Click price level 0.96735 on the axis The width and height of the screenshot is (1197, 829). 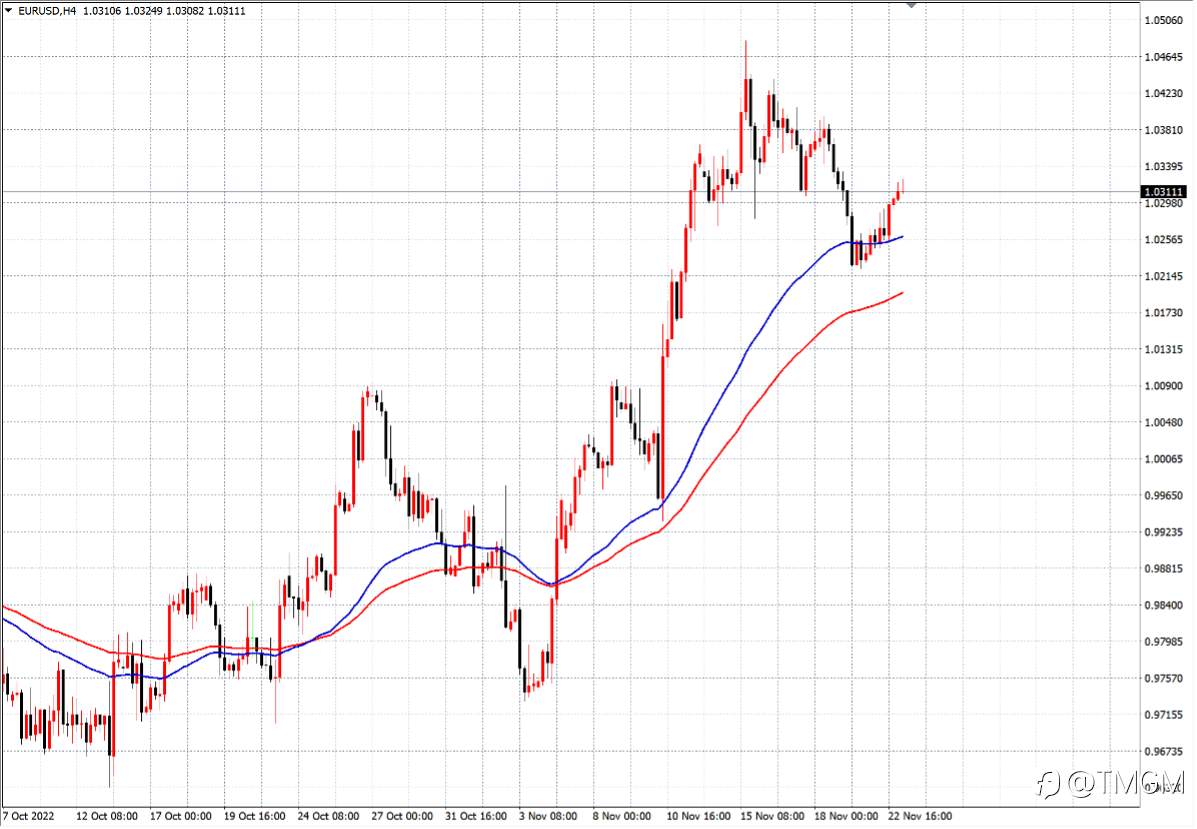[x=1163, y=751]
